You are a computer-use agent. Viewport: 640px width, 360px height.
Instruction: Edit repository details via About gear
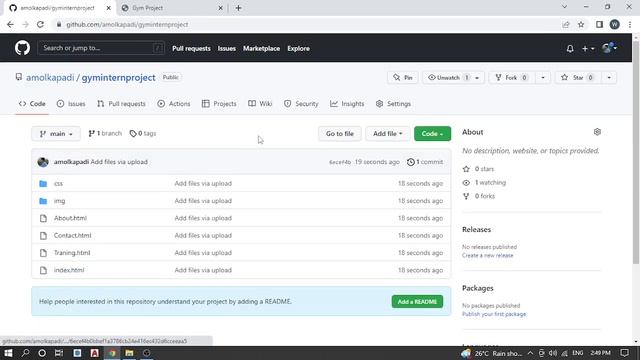point(597,132)
